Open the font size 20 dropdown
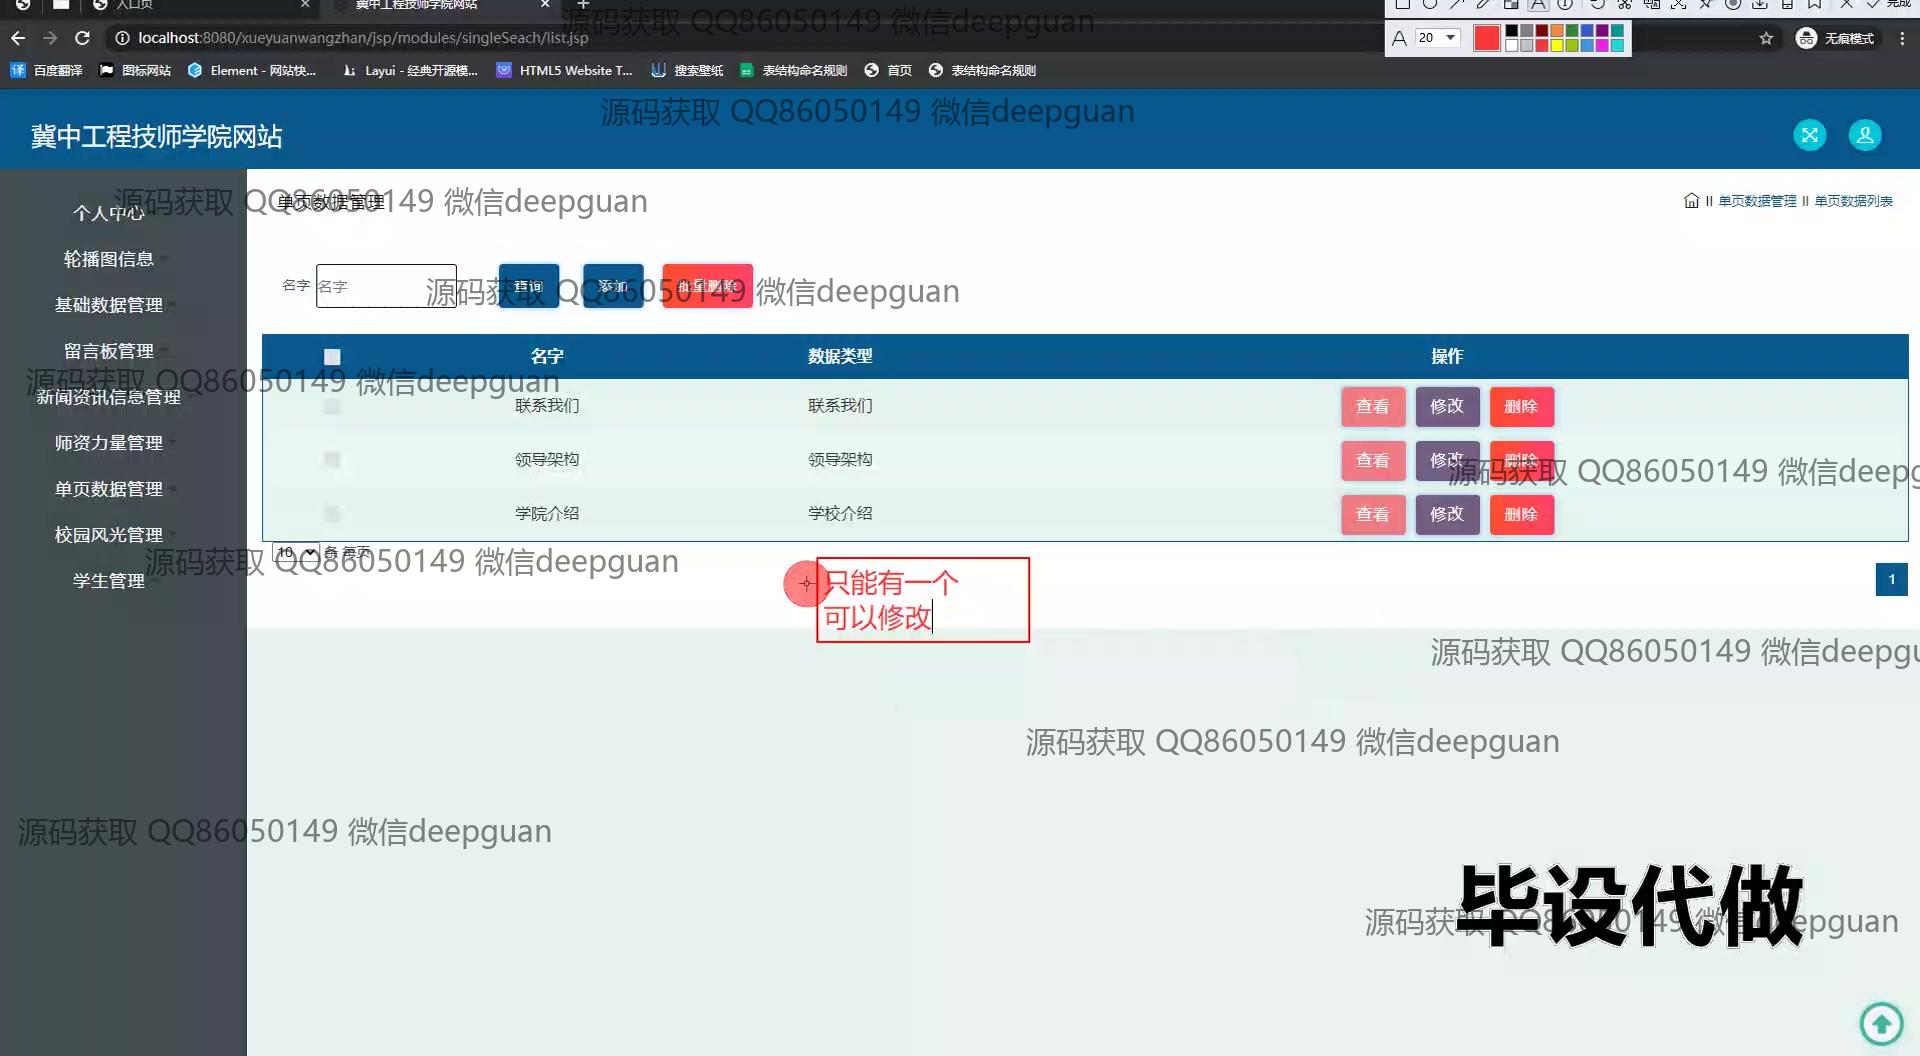1920x1056 pixels. coord(1438,38)
